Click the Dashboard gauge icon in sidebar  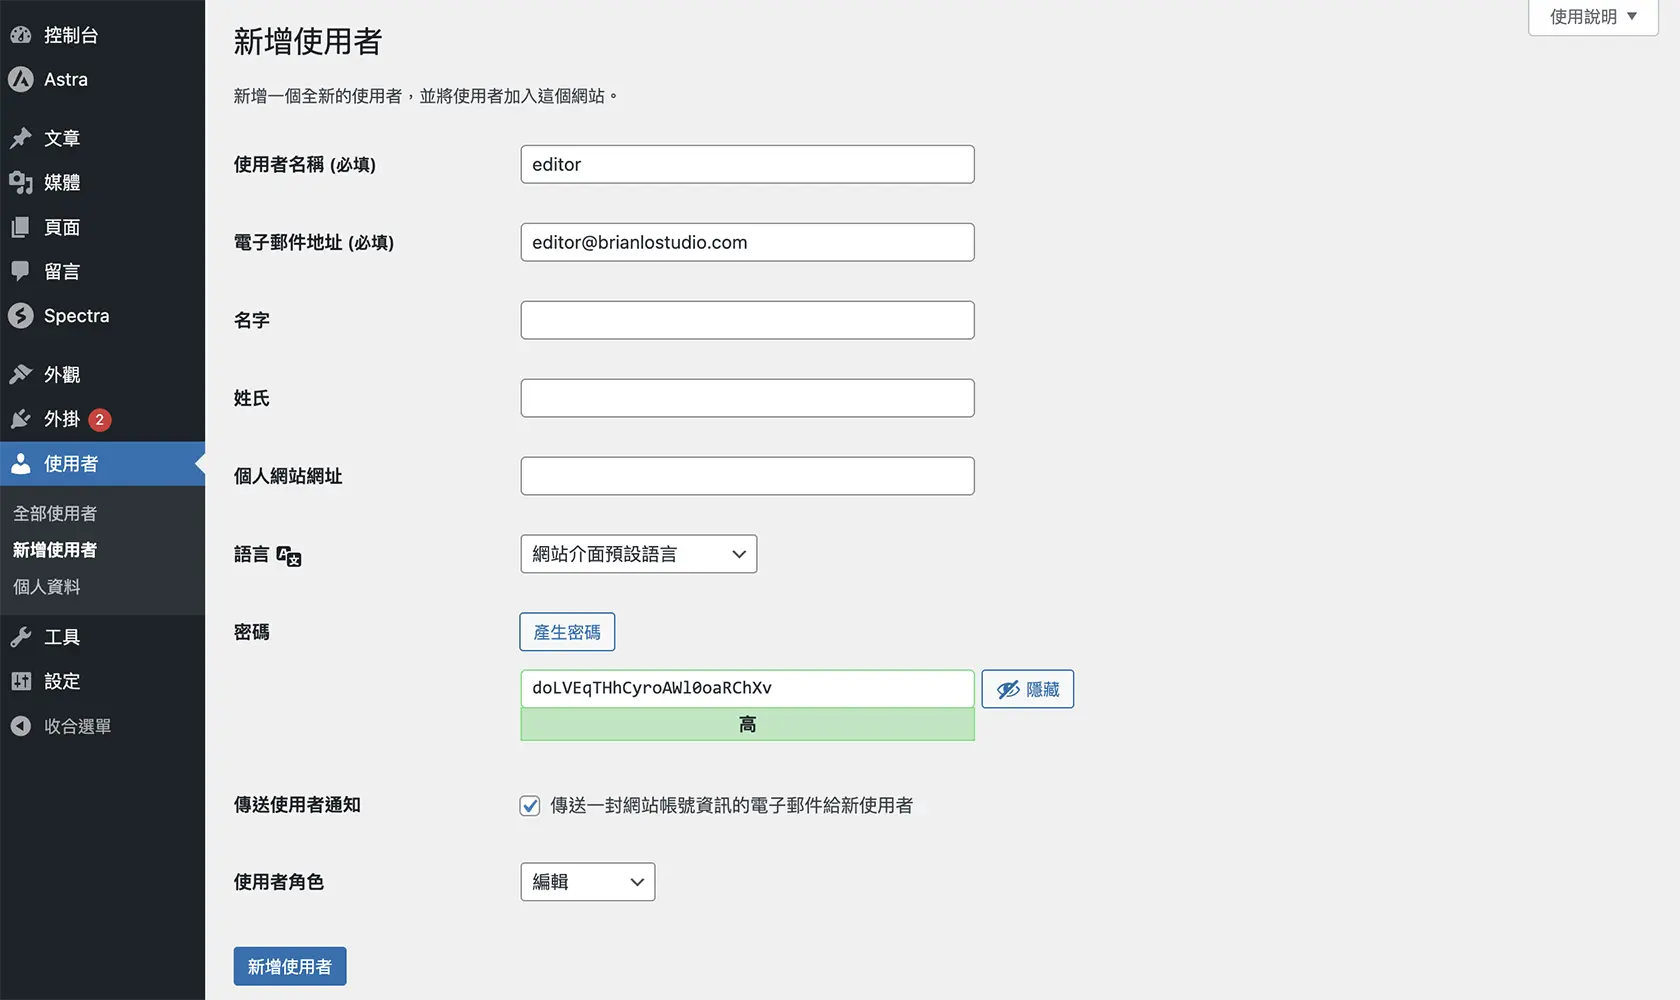click(21, 35)
